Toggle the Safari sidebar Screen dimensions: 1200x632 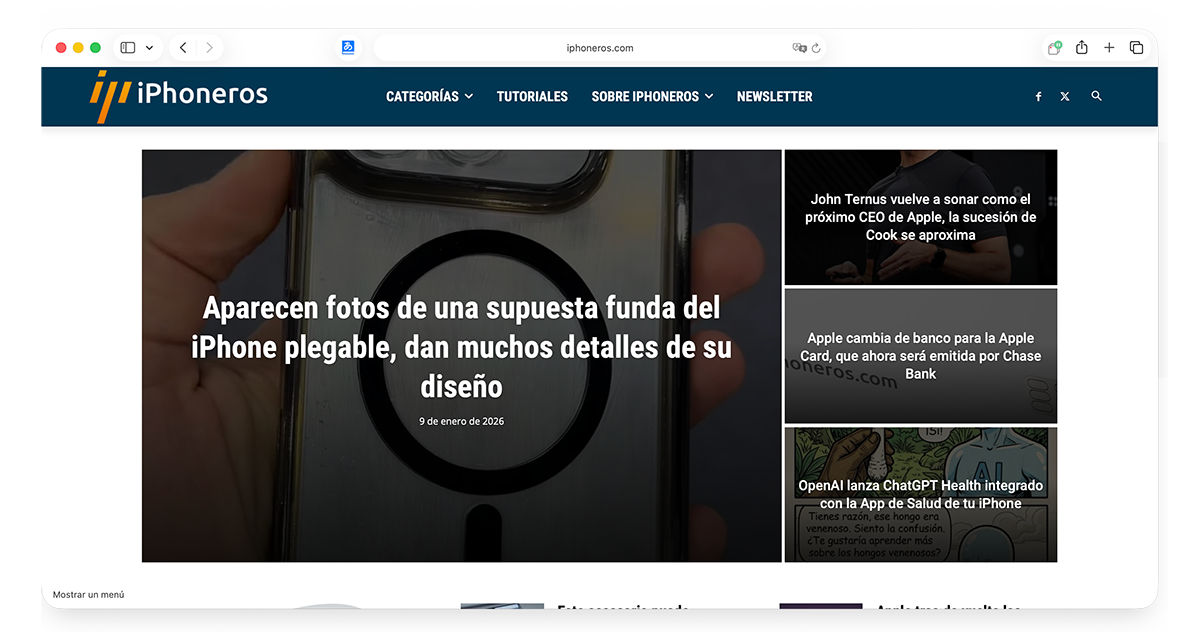pos(125,47)
